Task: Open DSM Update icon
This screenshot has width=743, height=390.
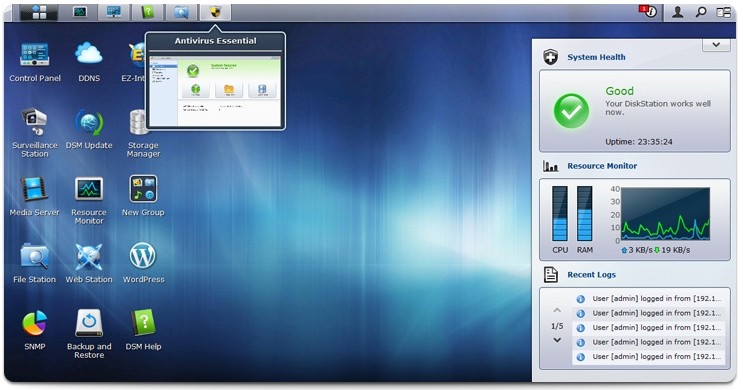Action: tap(89, 129)
